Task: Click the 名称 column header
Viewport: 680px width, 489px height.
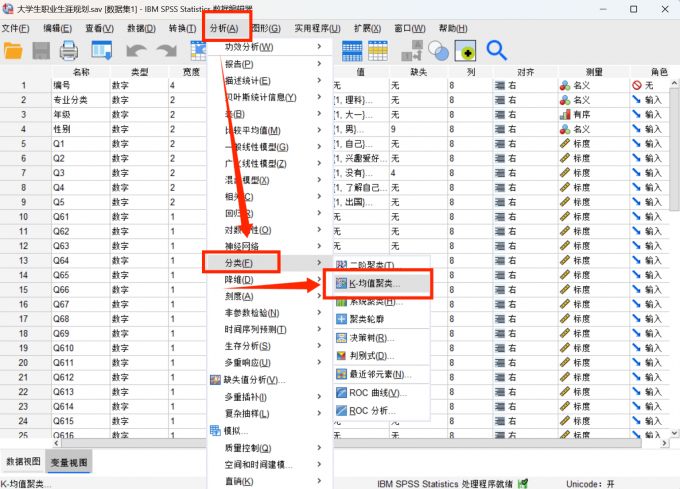Action: [x=81, y=72]
